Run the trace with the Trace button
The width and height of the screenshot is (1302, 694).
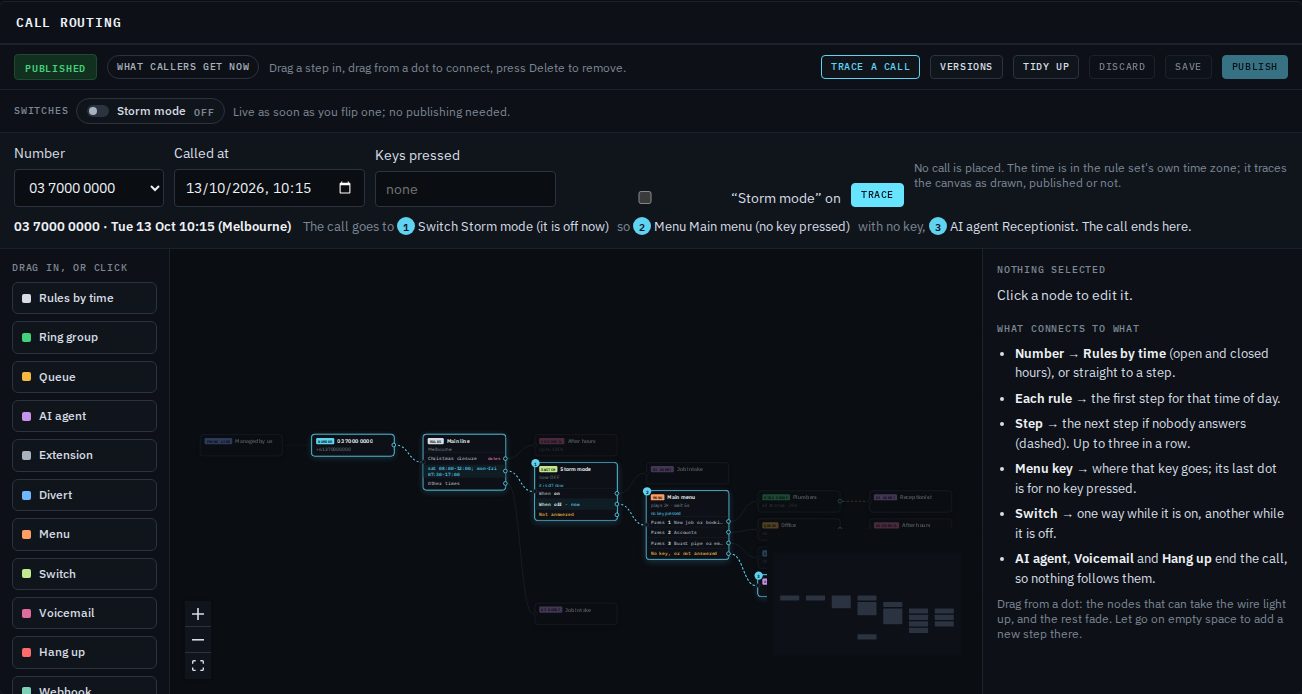pyautogui.click(x=877, y=195)
